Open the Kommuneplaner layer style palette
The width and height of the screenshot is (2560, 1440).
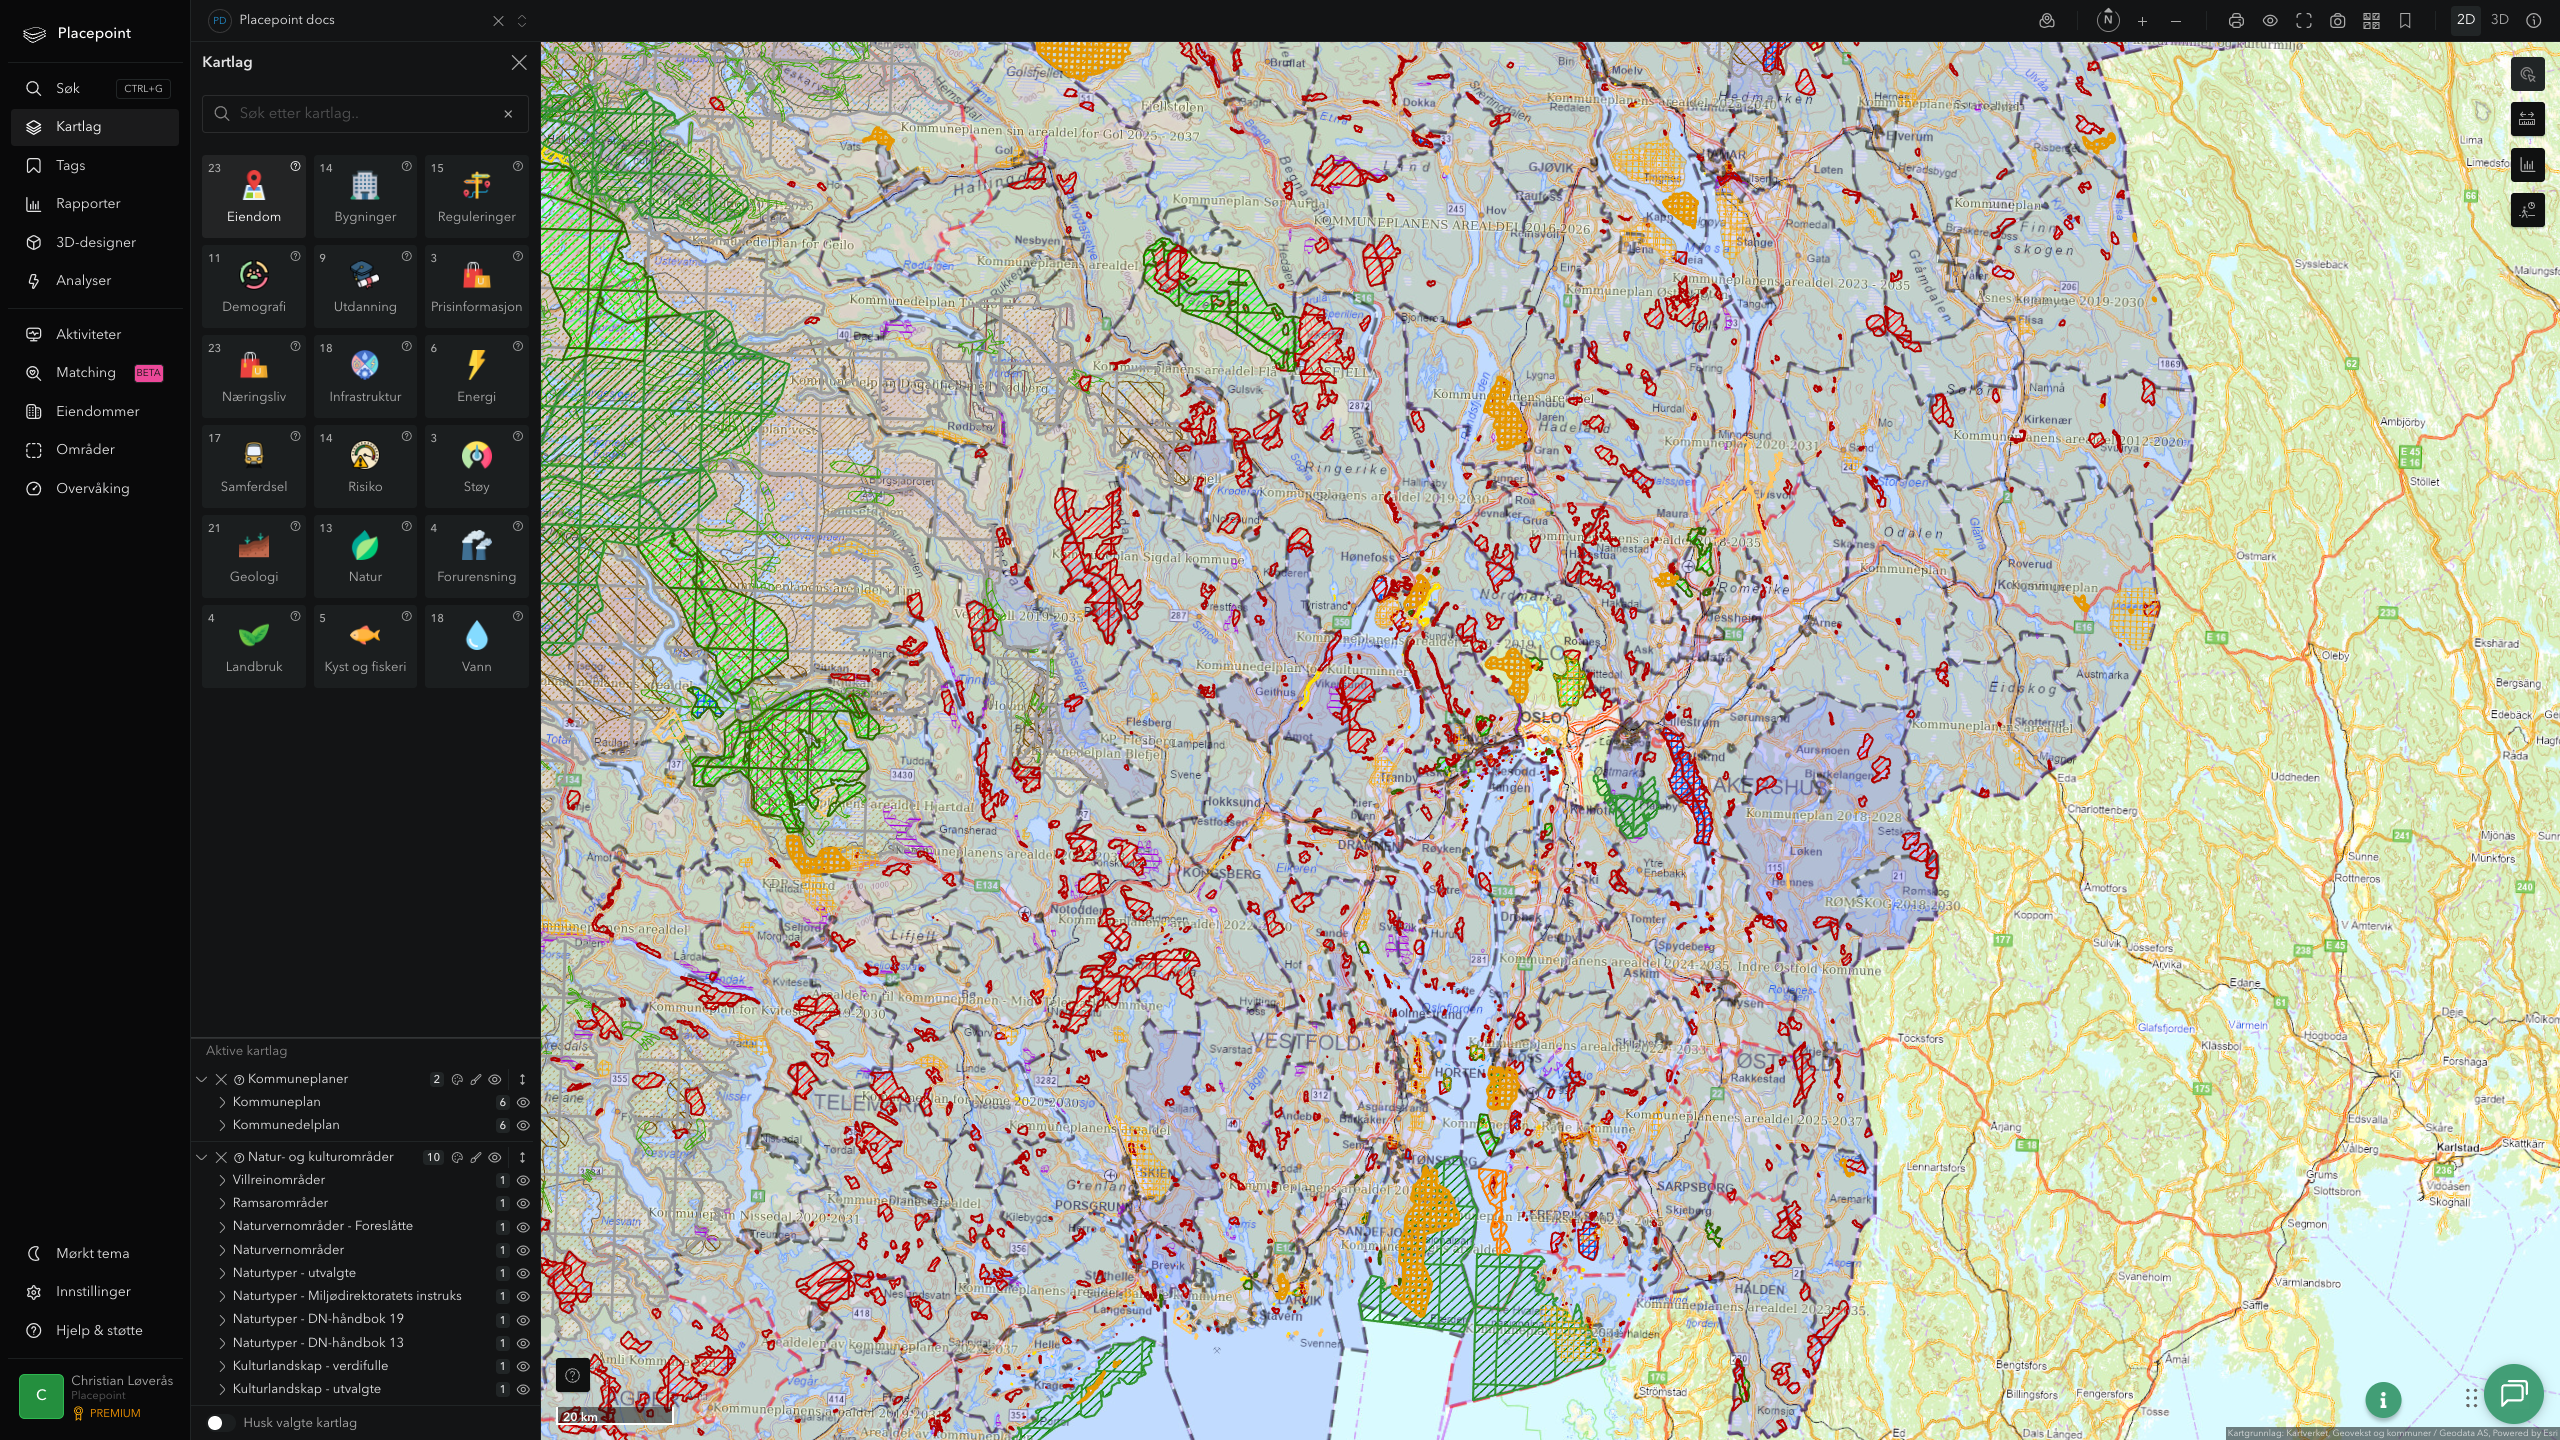(x=457, y=1079)
